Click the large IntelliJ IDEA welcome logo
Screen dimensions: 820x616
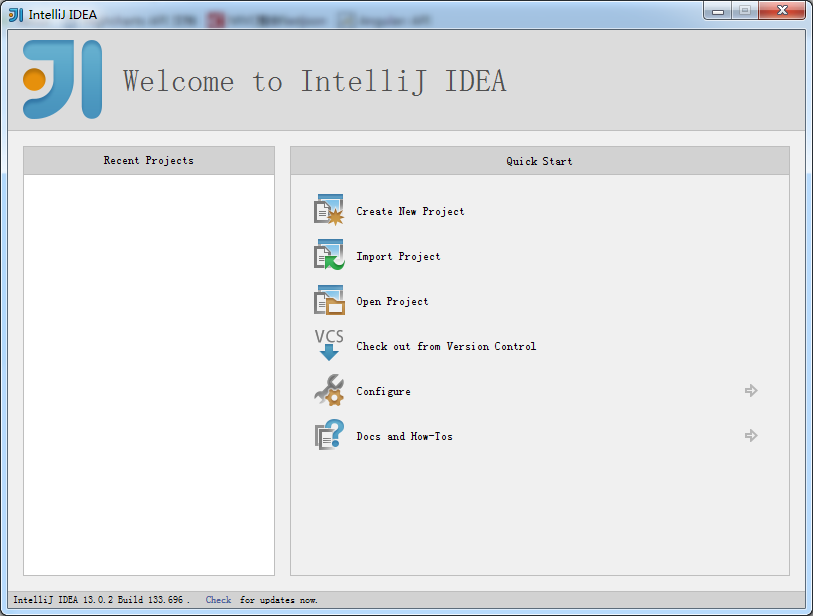point(63,79)
